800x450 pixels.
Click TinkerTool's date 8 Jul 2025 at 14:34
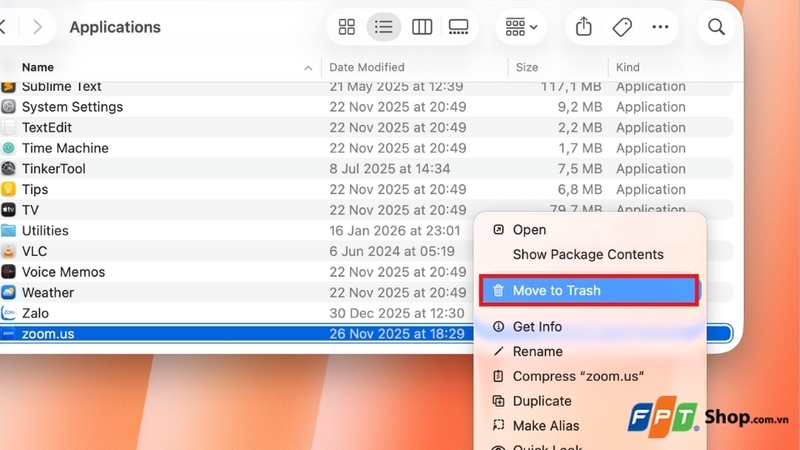tap(390, 169)
